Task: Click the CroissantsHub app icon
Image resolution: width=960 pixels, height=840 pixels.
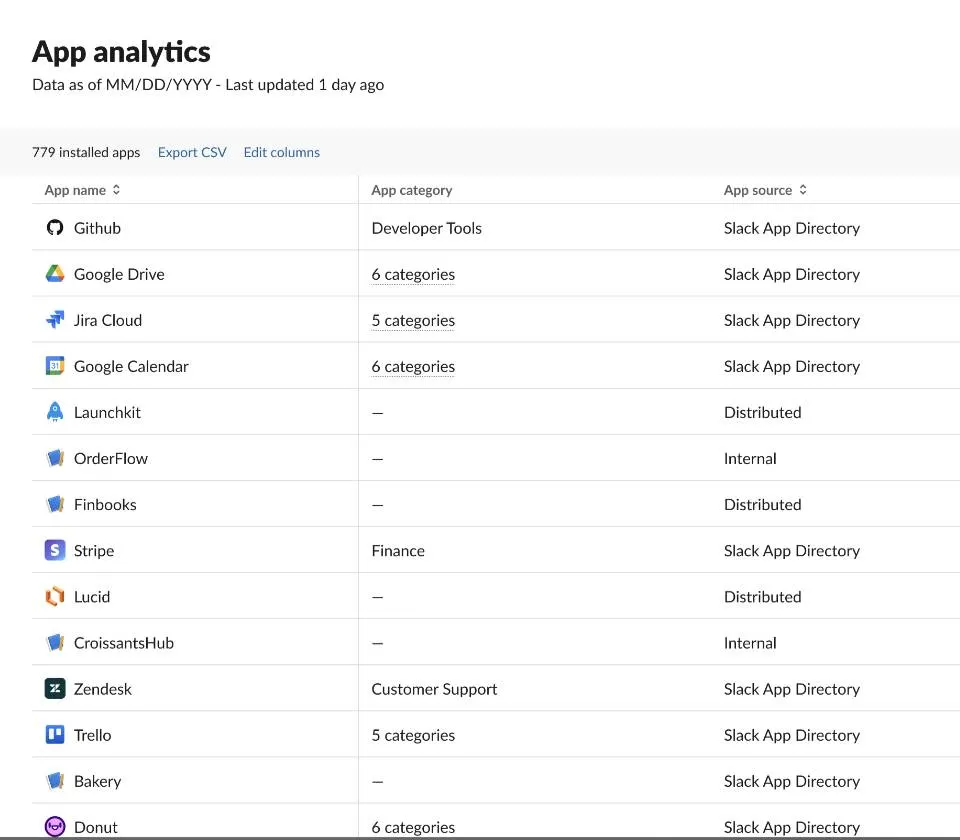Action: 55,642
